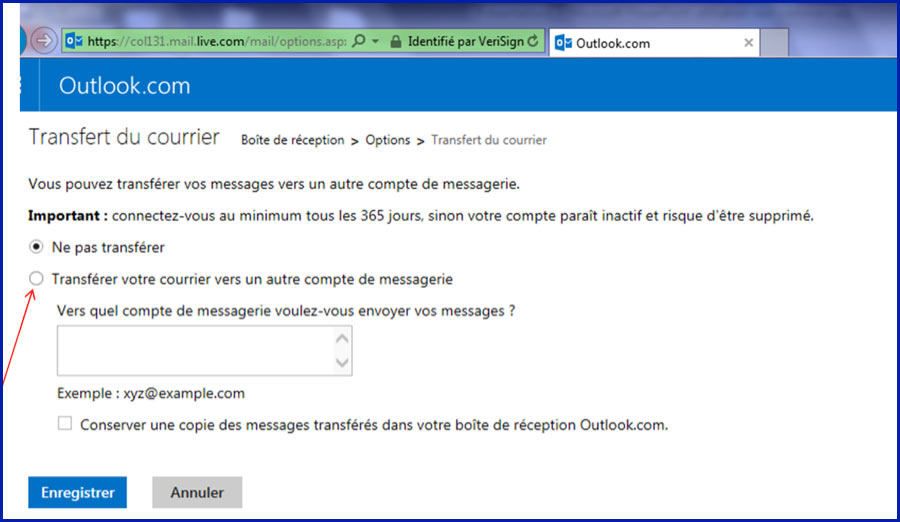
Task: Click the padlock security icon
Action: (396, 42)
